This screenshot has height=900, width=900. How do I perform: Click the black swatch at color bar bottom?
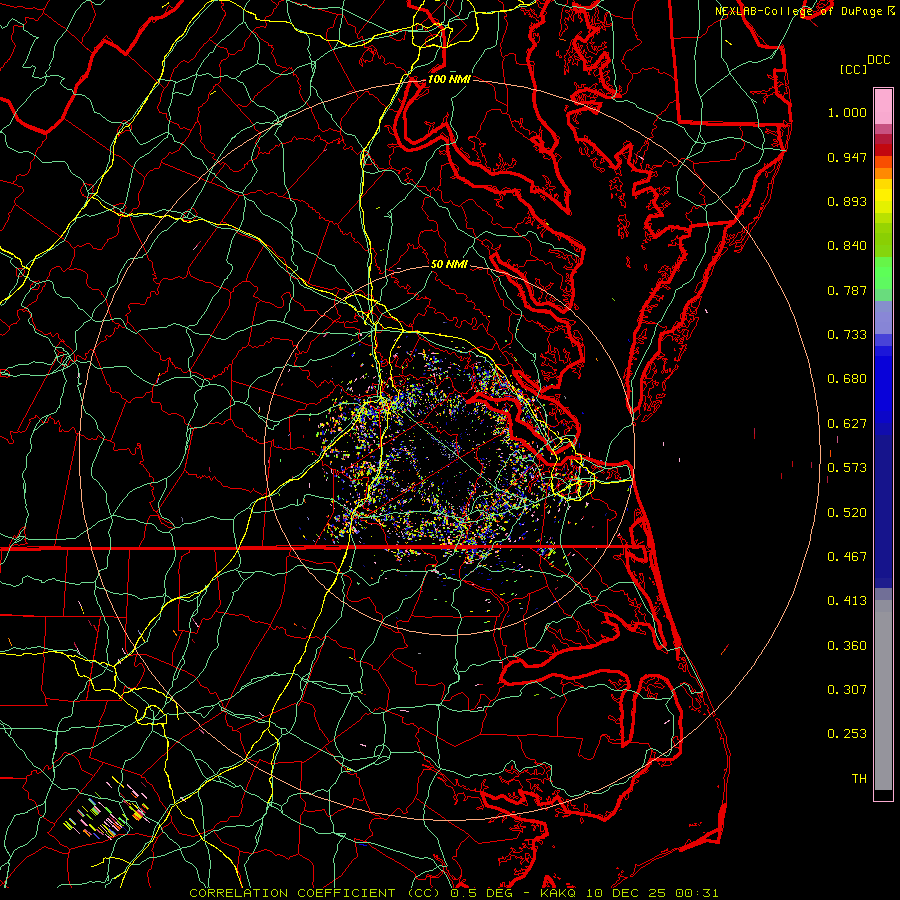[883, 794]
